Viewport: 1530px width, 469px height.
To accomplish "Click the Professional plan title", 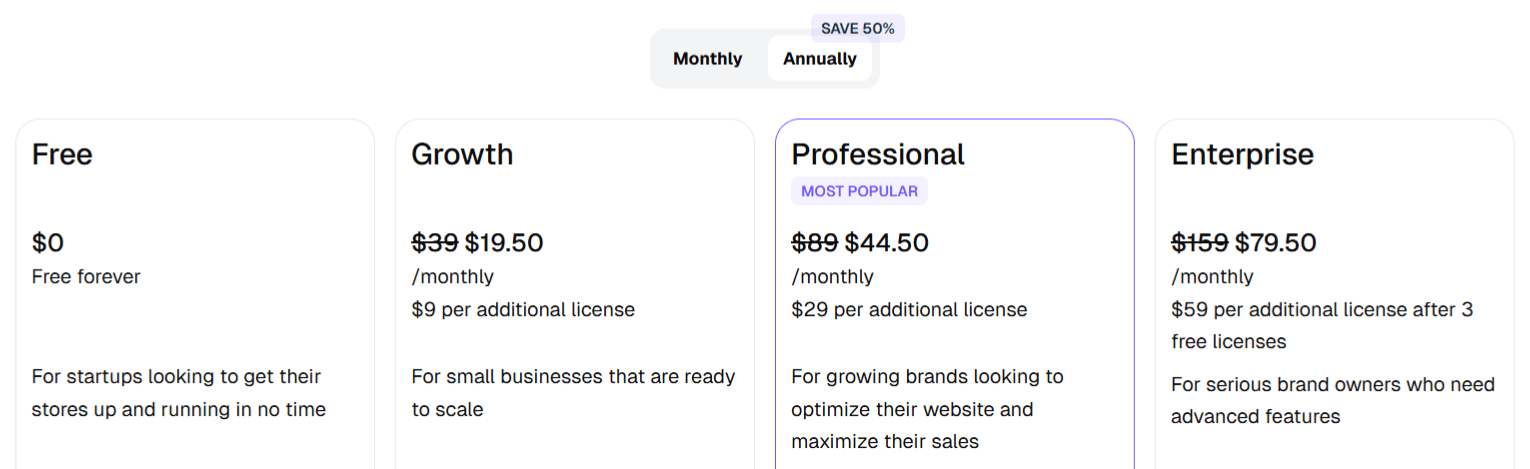I will click(x=877, y=155).
